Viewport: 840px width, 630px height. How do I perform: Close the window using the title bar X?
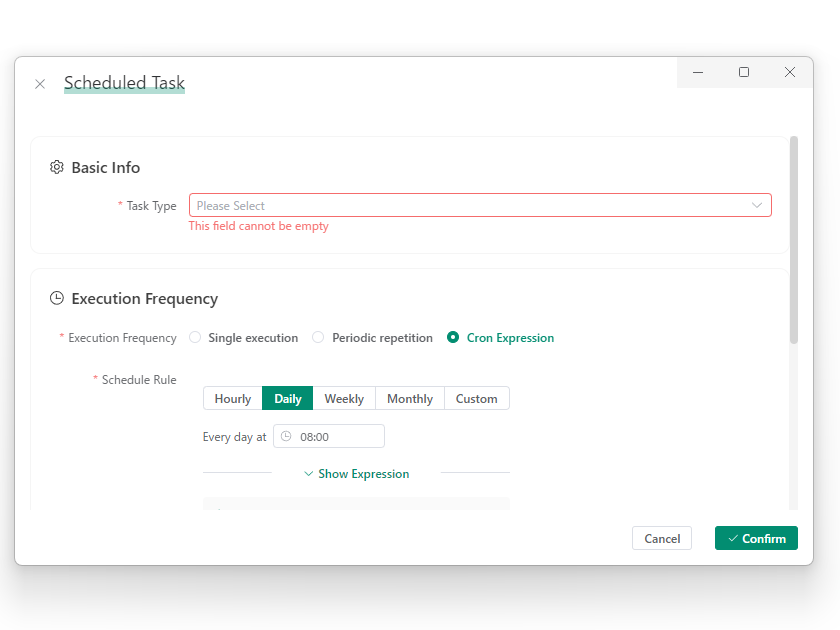tap(790, 72)
